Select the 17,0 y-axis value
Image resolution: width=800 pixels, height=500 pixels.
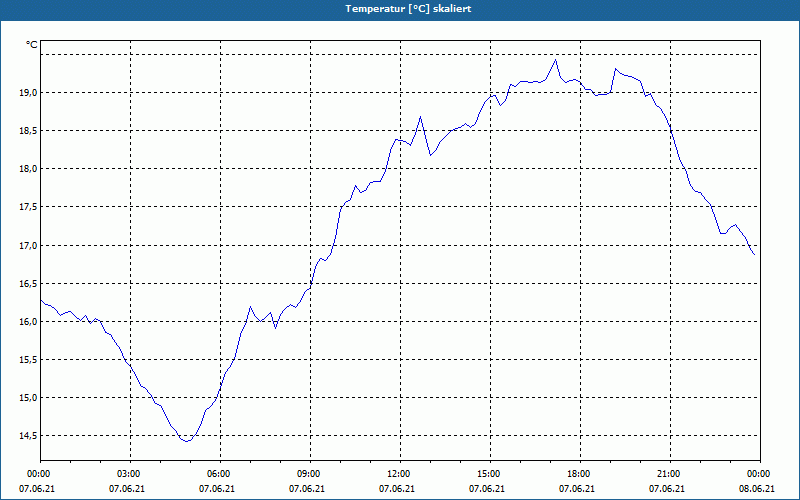pos(29,246)
